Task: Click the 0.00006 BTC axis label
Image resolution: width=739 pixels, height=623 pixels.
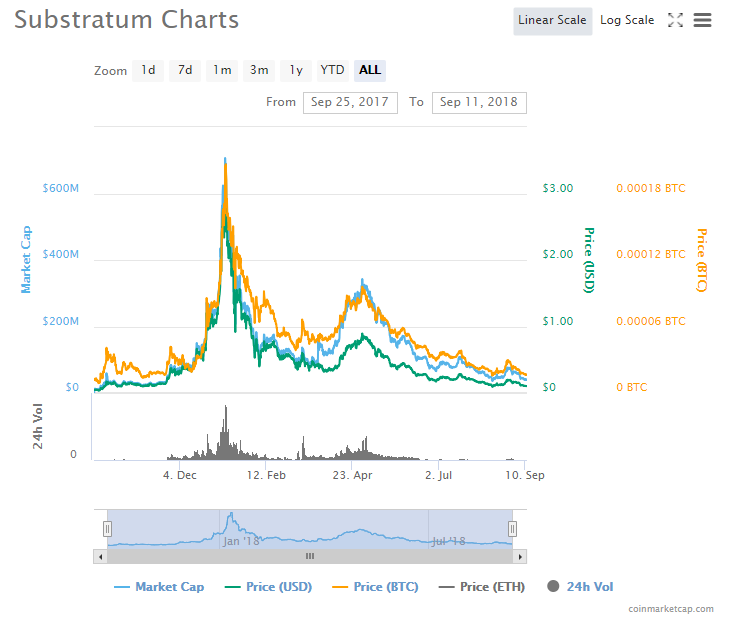Action: 651,321
